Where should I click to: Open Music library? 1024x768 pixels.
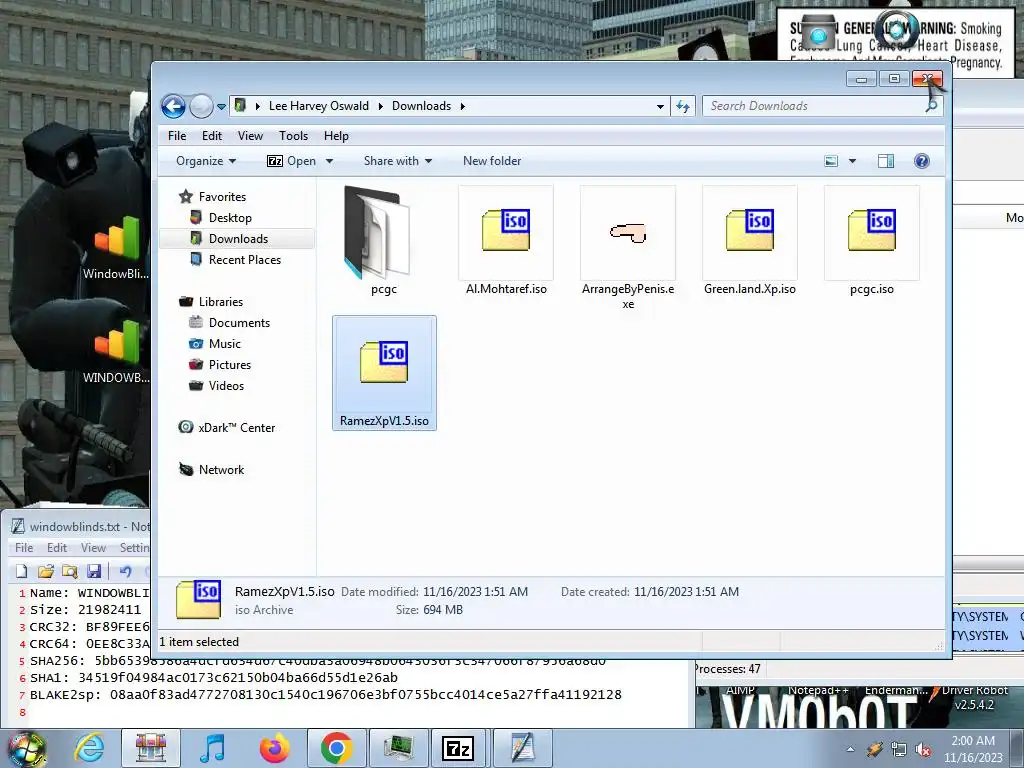(x=225, y=344)
